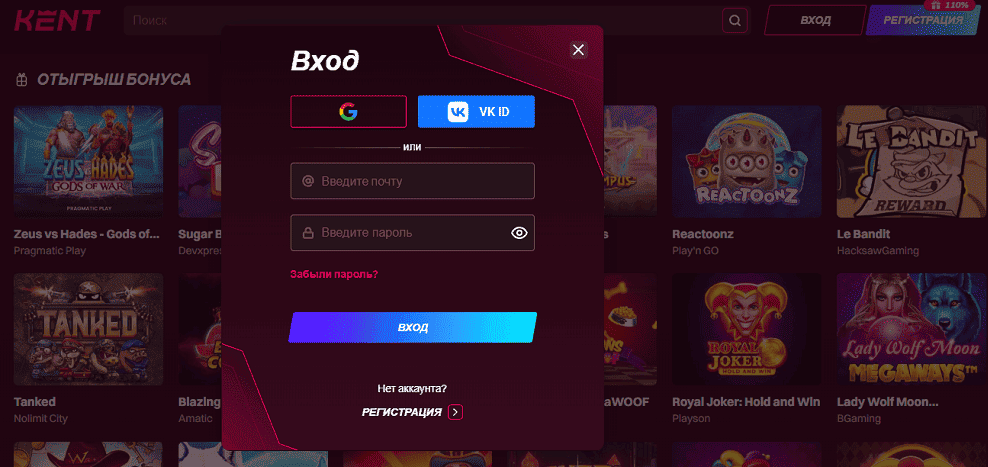Viewport: 988px width, 467px height.
Task: Focus the Введите почту email field
Action: click(413, 181)
